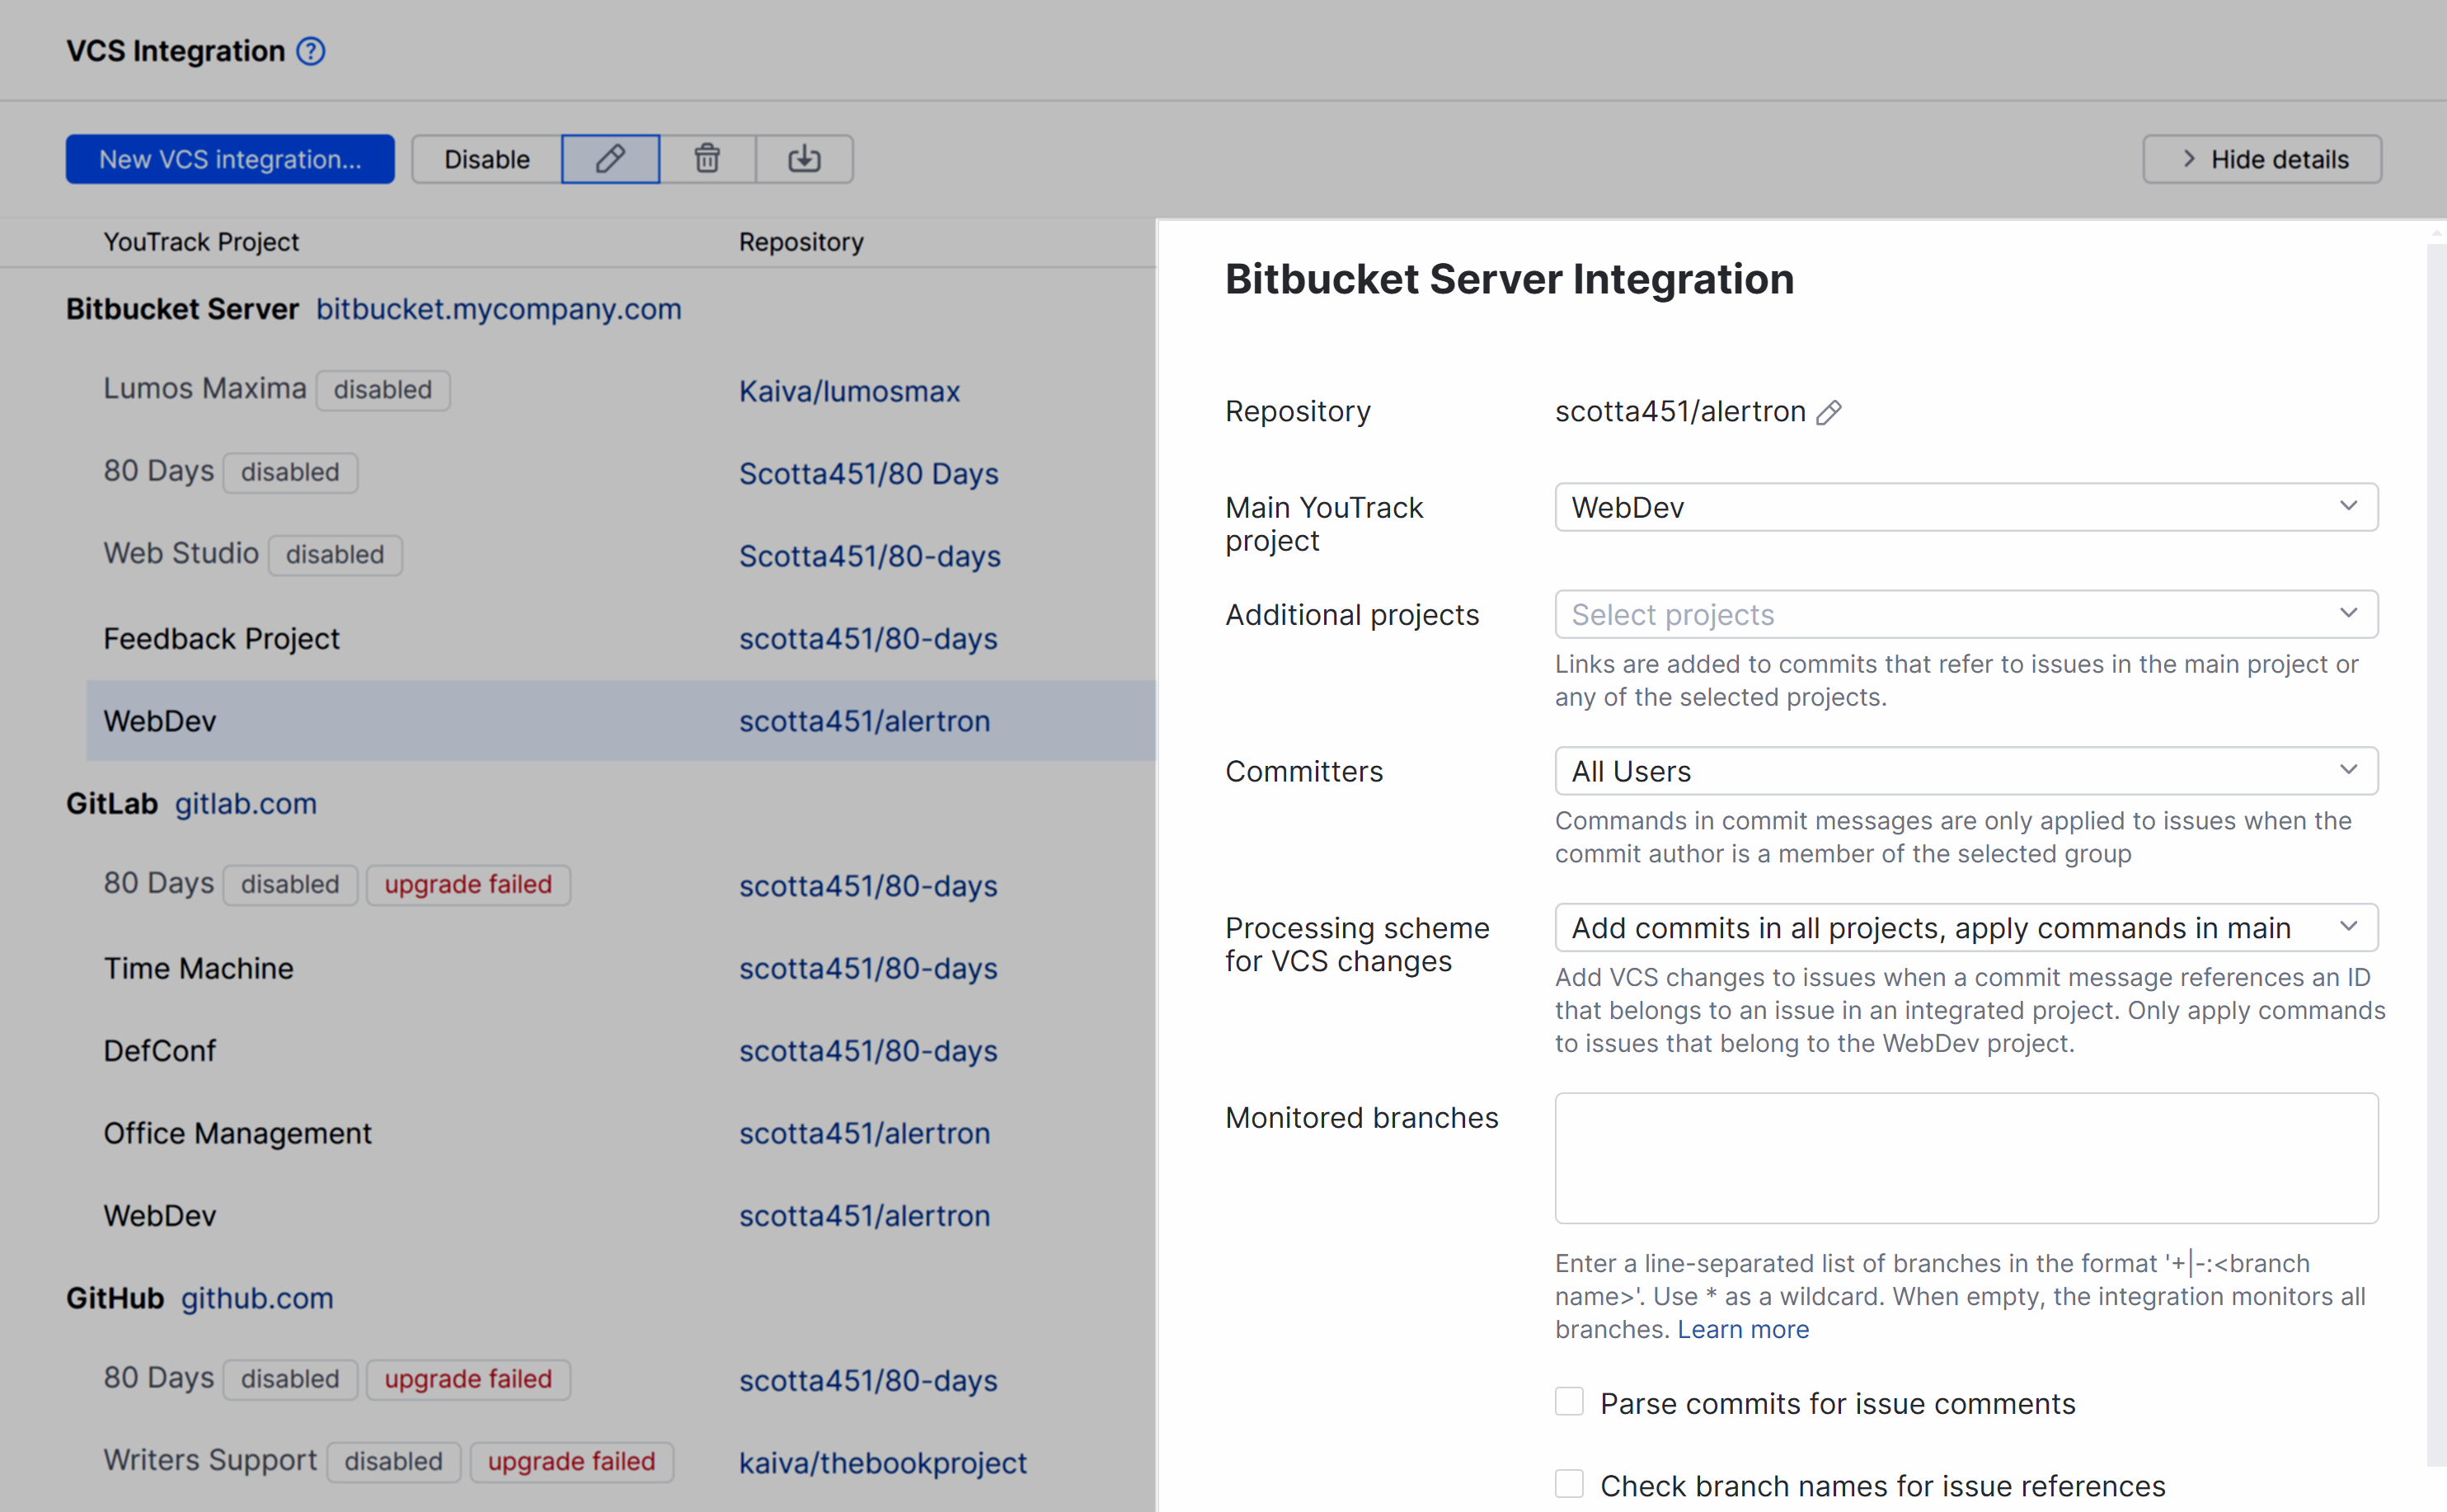Click inside the Monitored branches text field
This screenshot has width=2447, height=1512.
[x=1965, y=1157]
